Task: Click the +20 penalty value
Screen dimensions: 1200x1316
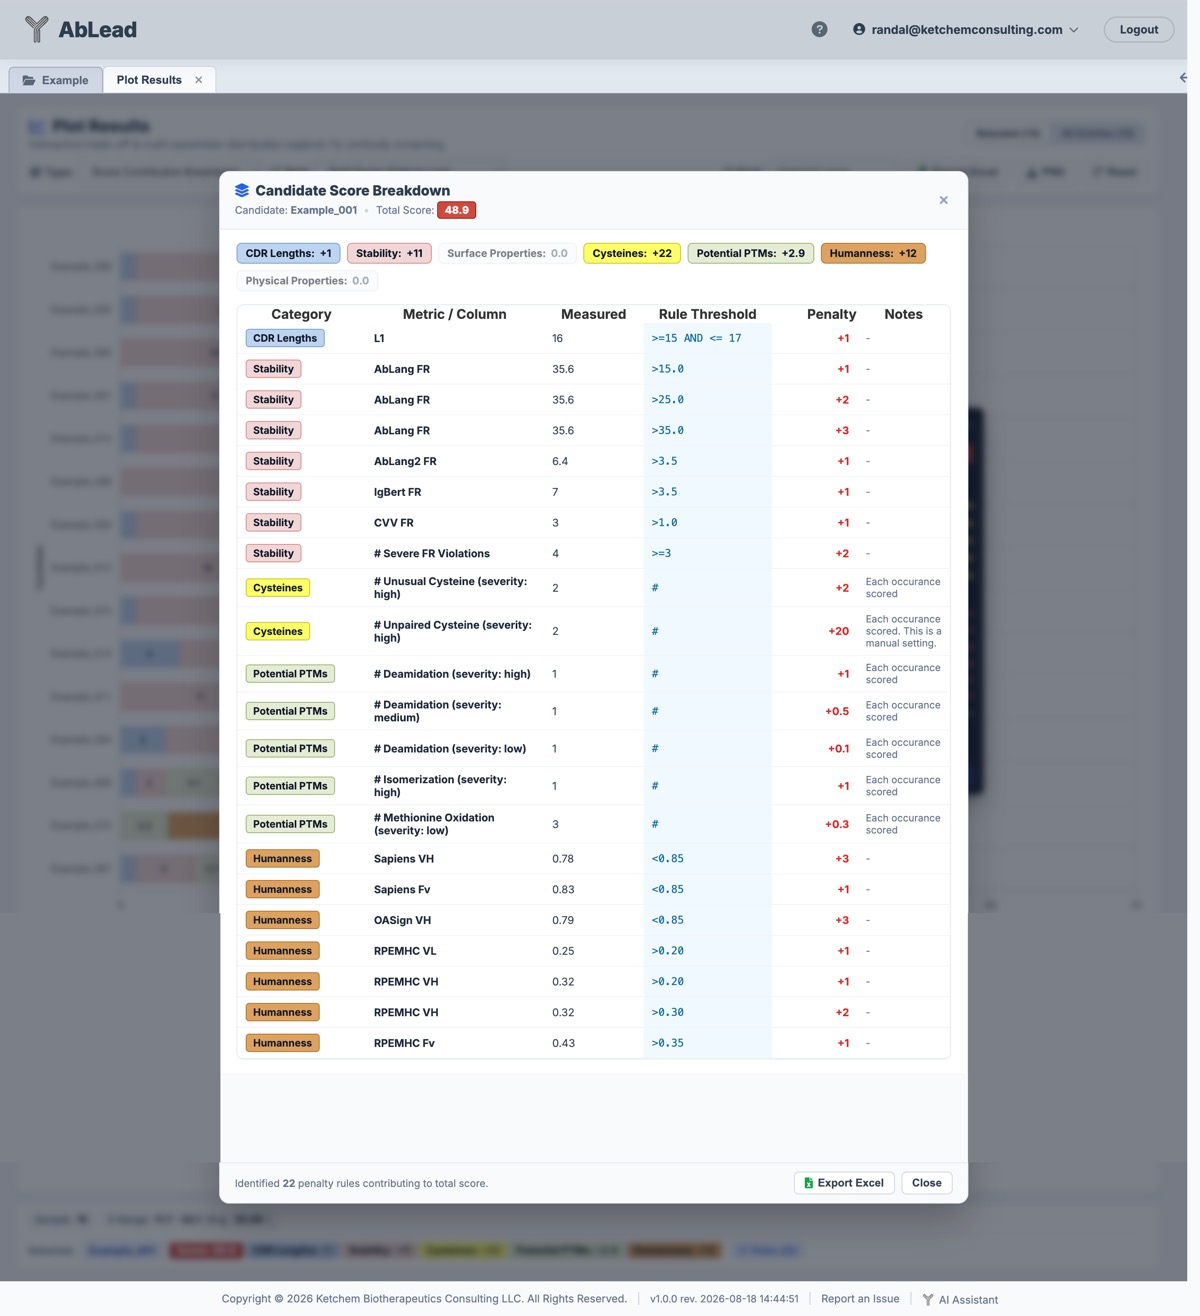Action: (838, 631)
